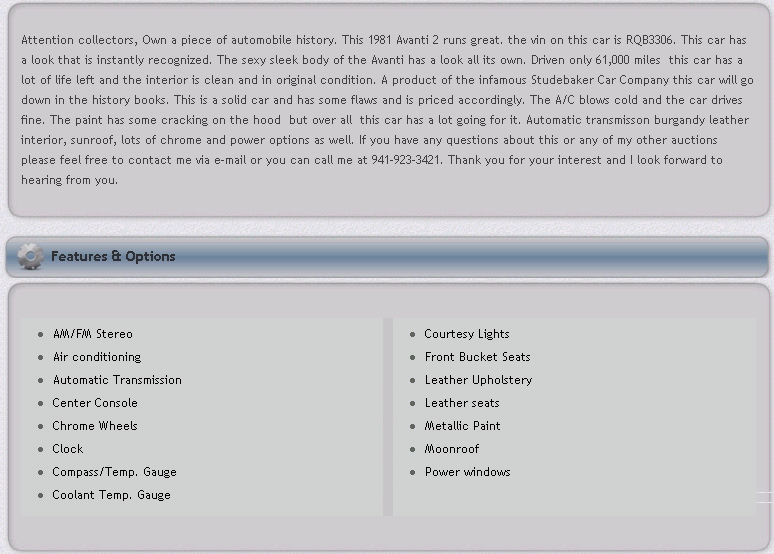Click the Moonroof list item
Screen dimensions: 774x554
pos(451,449)
